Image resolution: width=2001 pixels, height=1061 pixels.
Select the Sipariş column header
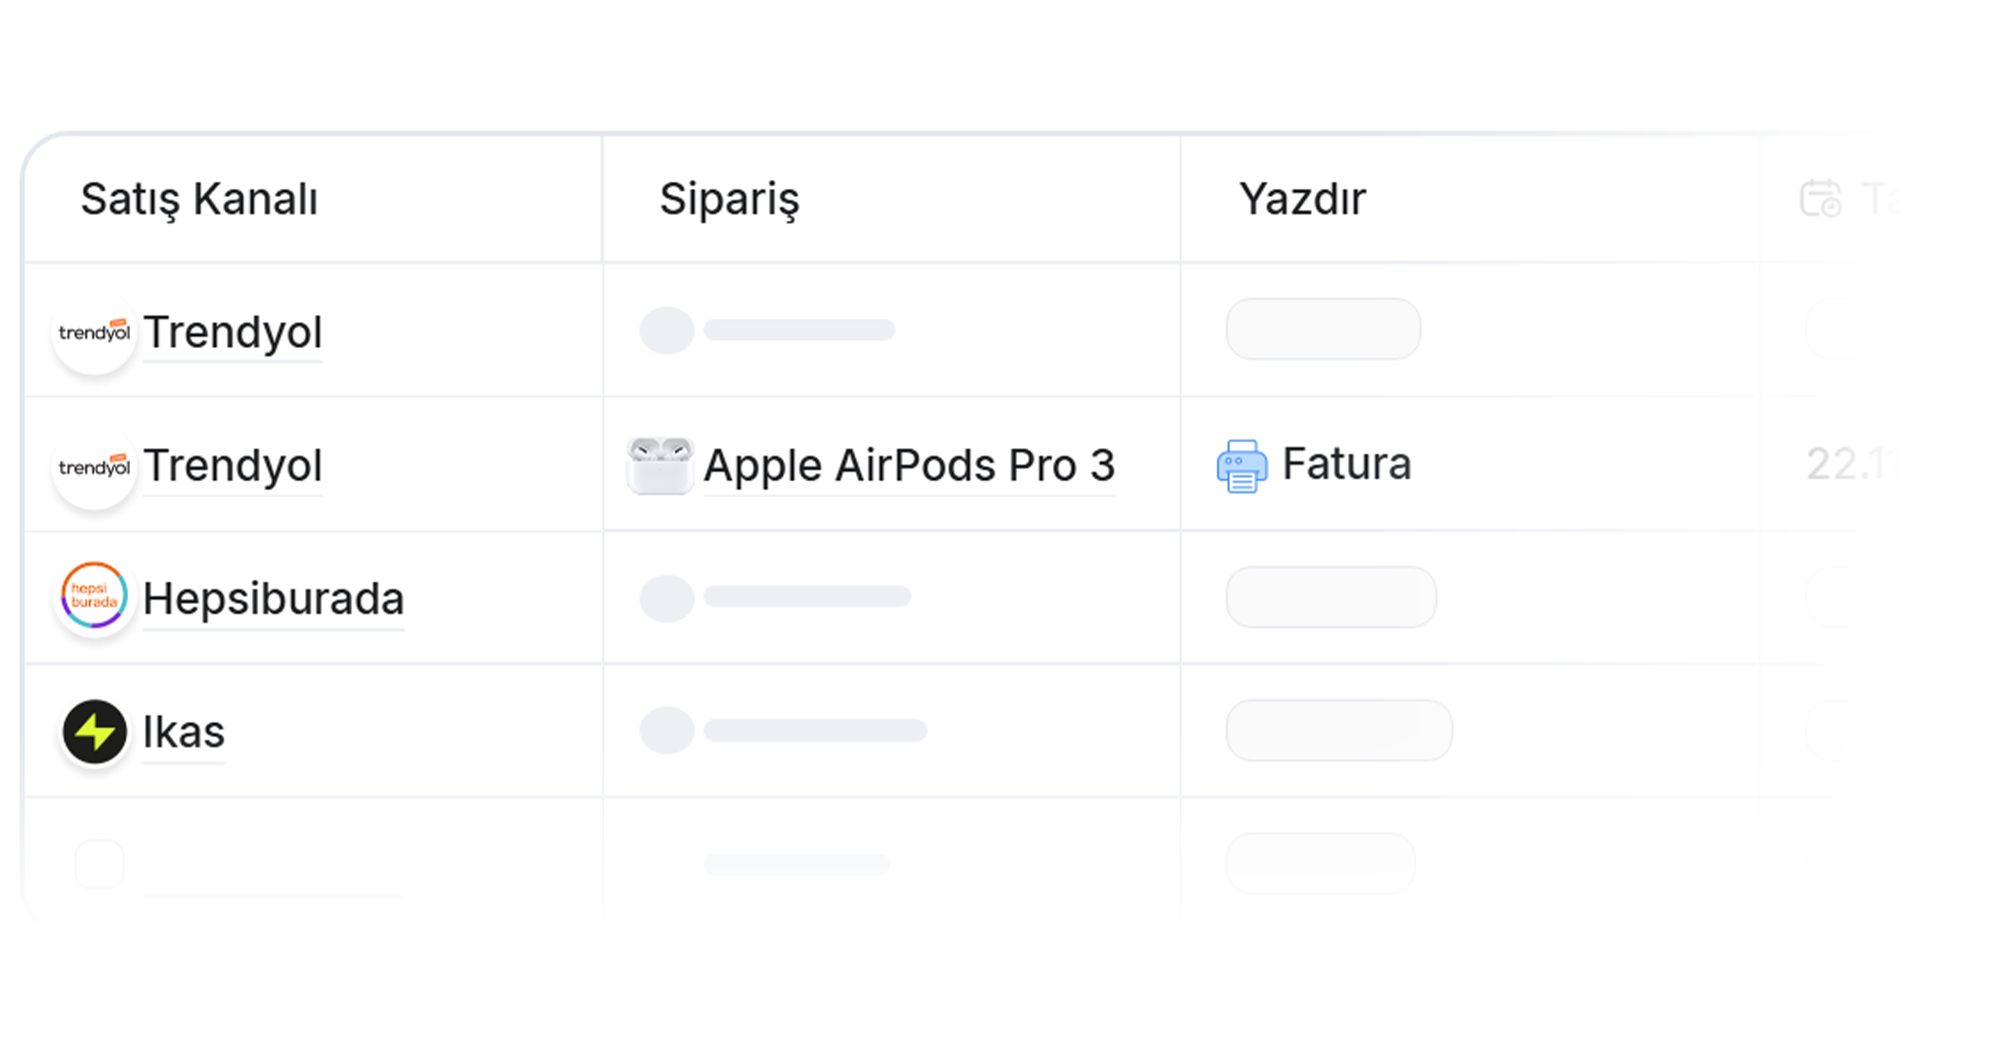(729, 199)
